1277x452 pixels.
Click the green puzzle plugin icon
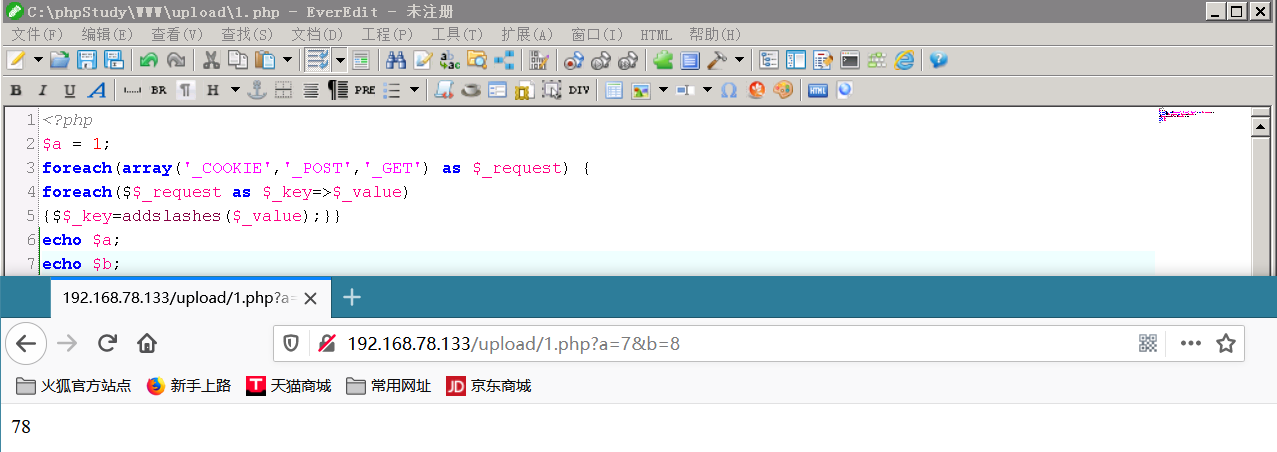pyautogui.click(x=662, y=60)
